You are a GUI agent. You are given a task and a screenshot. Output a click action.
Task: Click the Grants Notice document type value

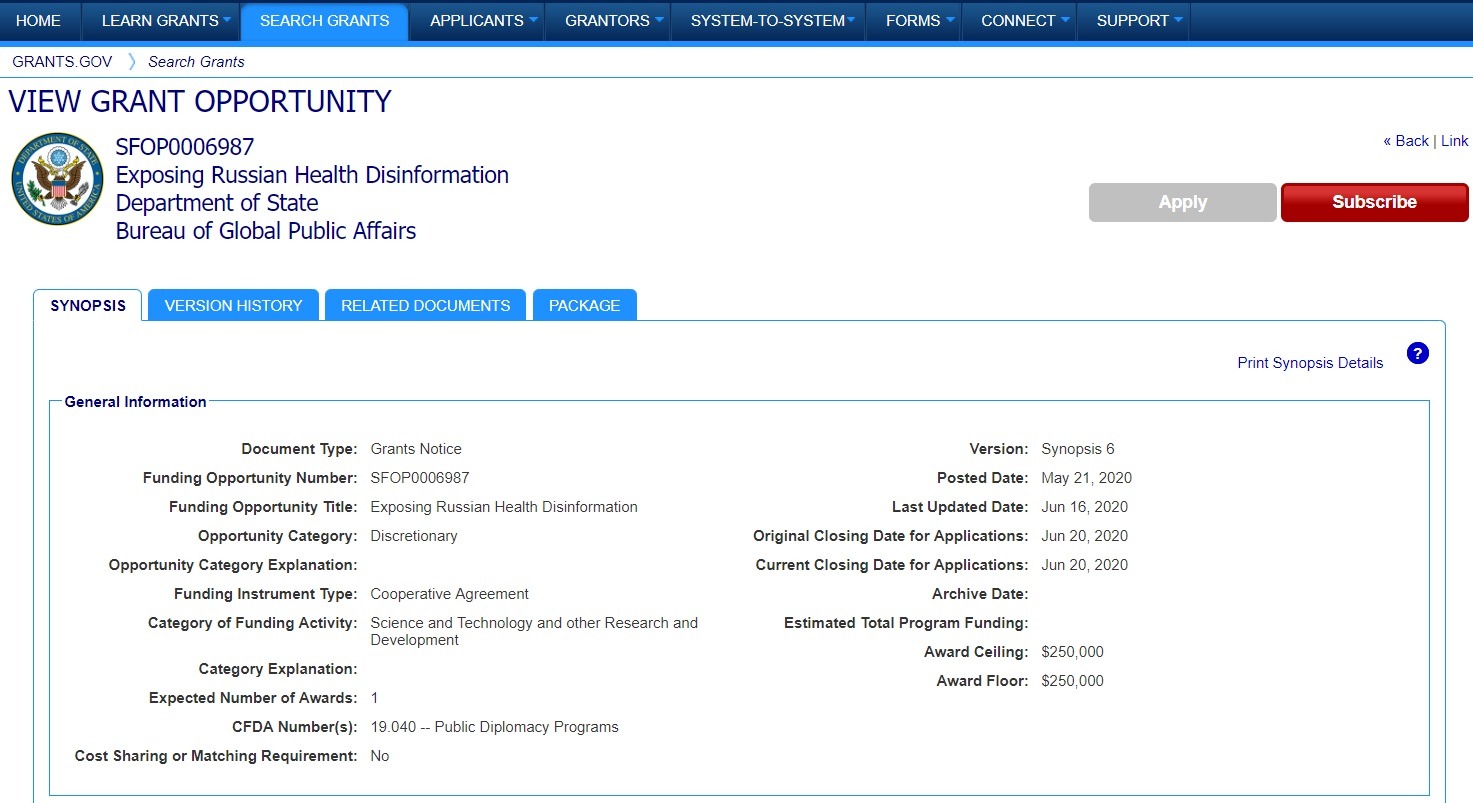point(416,449)
